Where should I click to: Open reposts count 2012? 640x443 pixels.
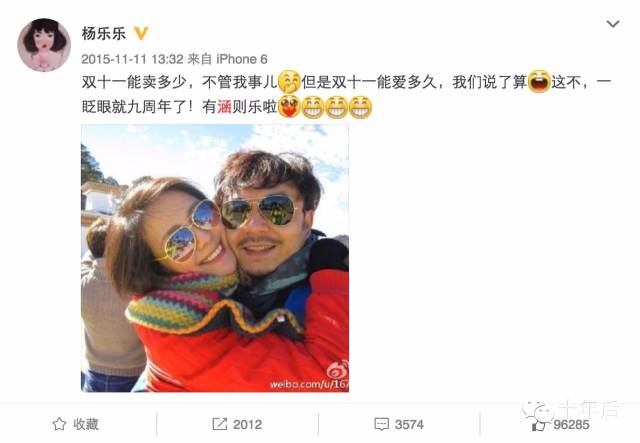(247, 425)
